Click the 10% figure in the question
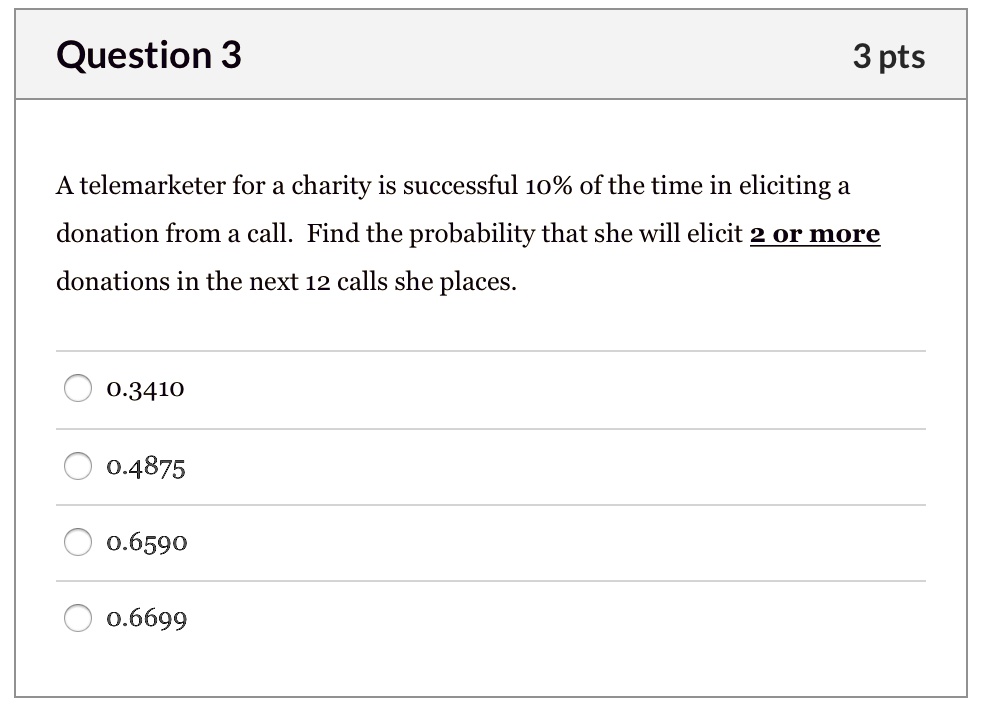The width and height of the screenshot is (986, 710). [548, 186]
